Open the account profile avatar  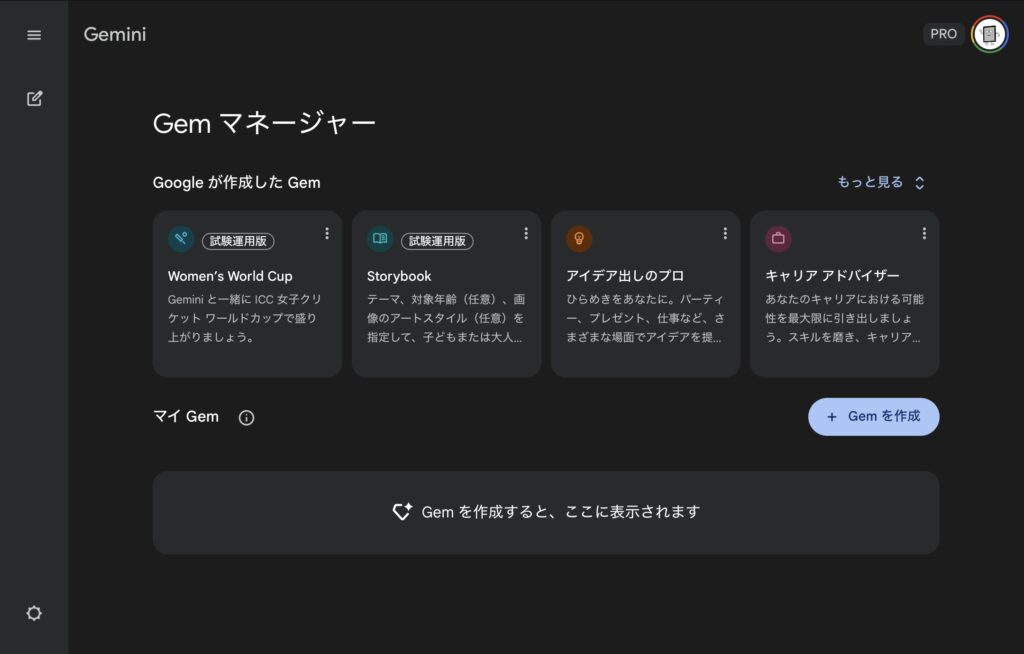[x=989, y=34]
